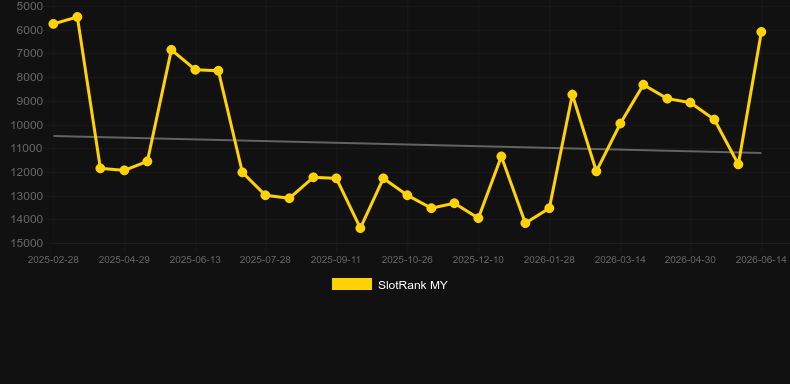Click the 9000 y-axis label
Viewport: 790px width, 384px height.
pyautogui.click(x=30, y=101)
